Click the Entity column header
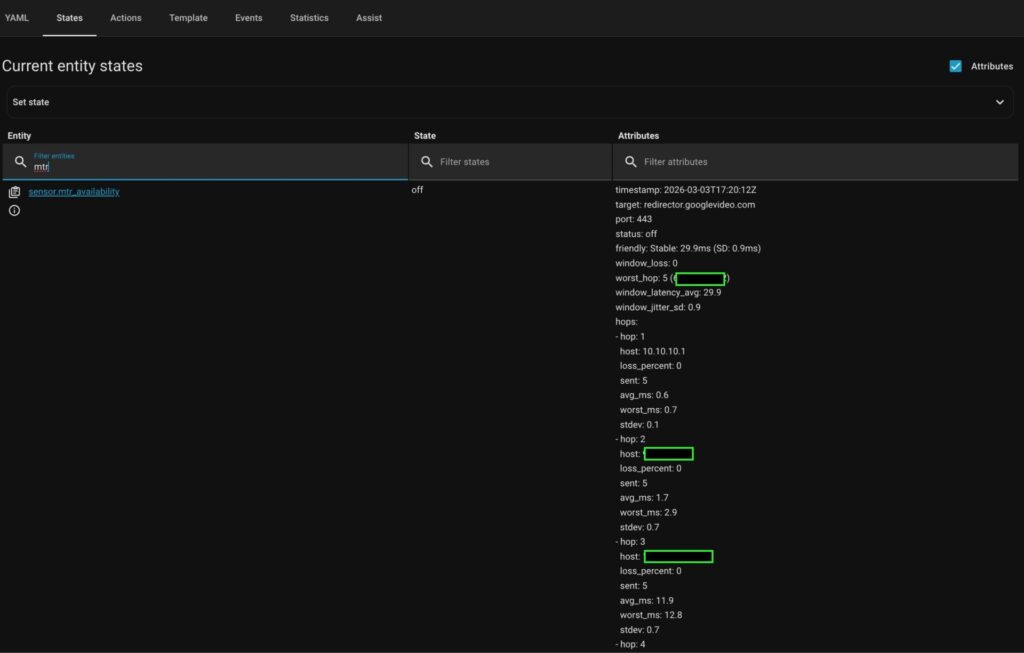Screen dimensions: 1024x653 click(x=20, y=136)
